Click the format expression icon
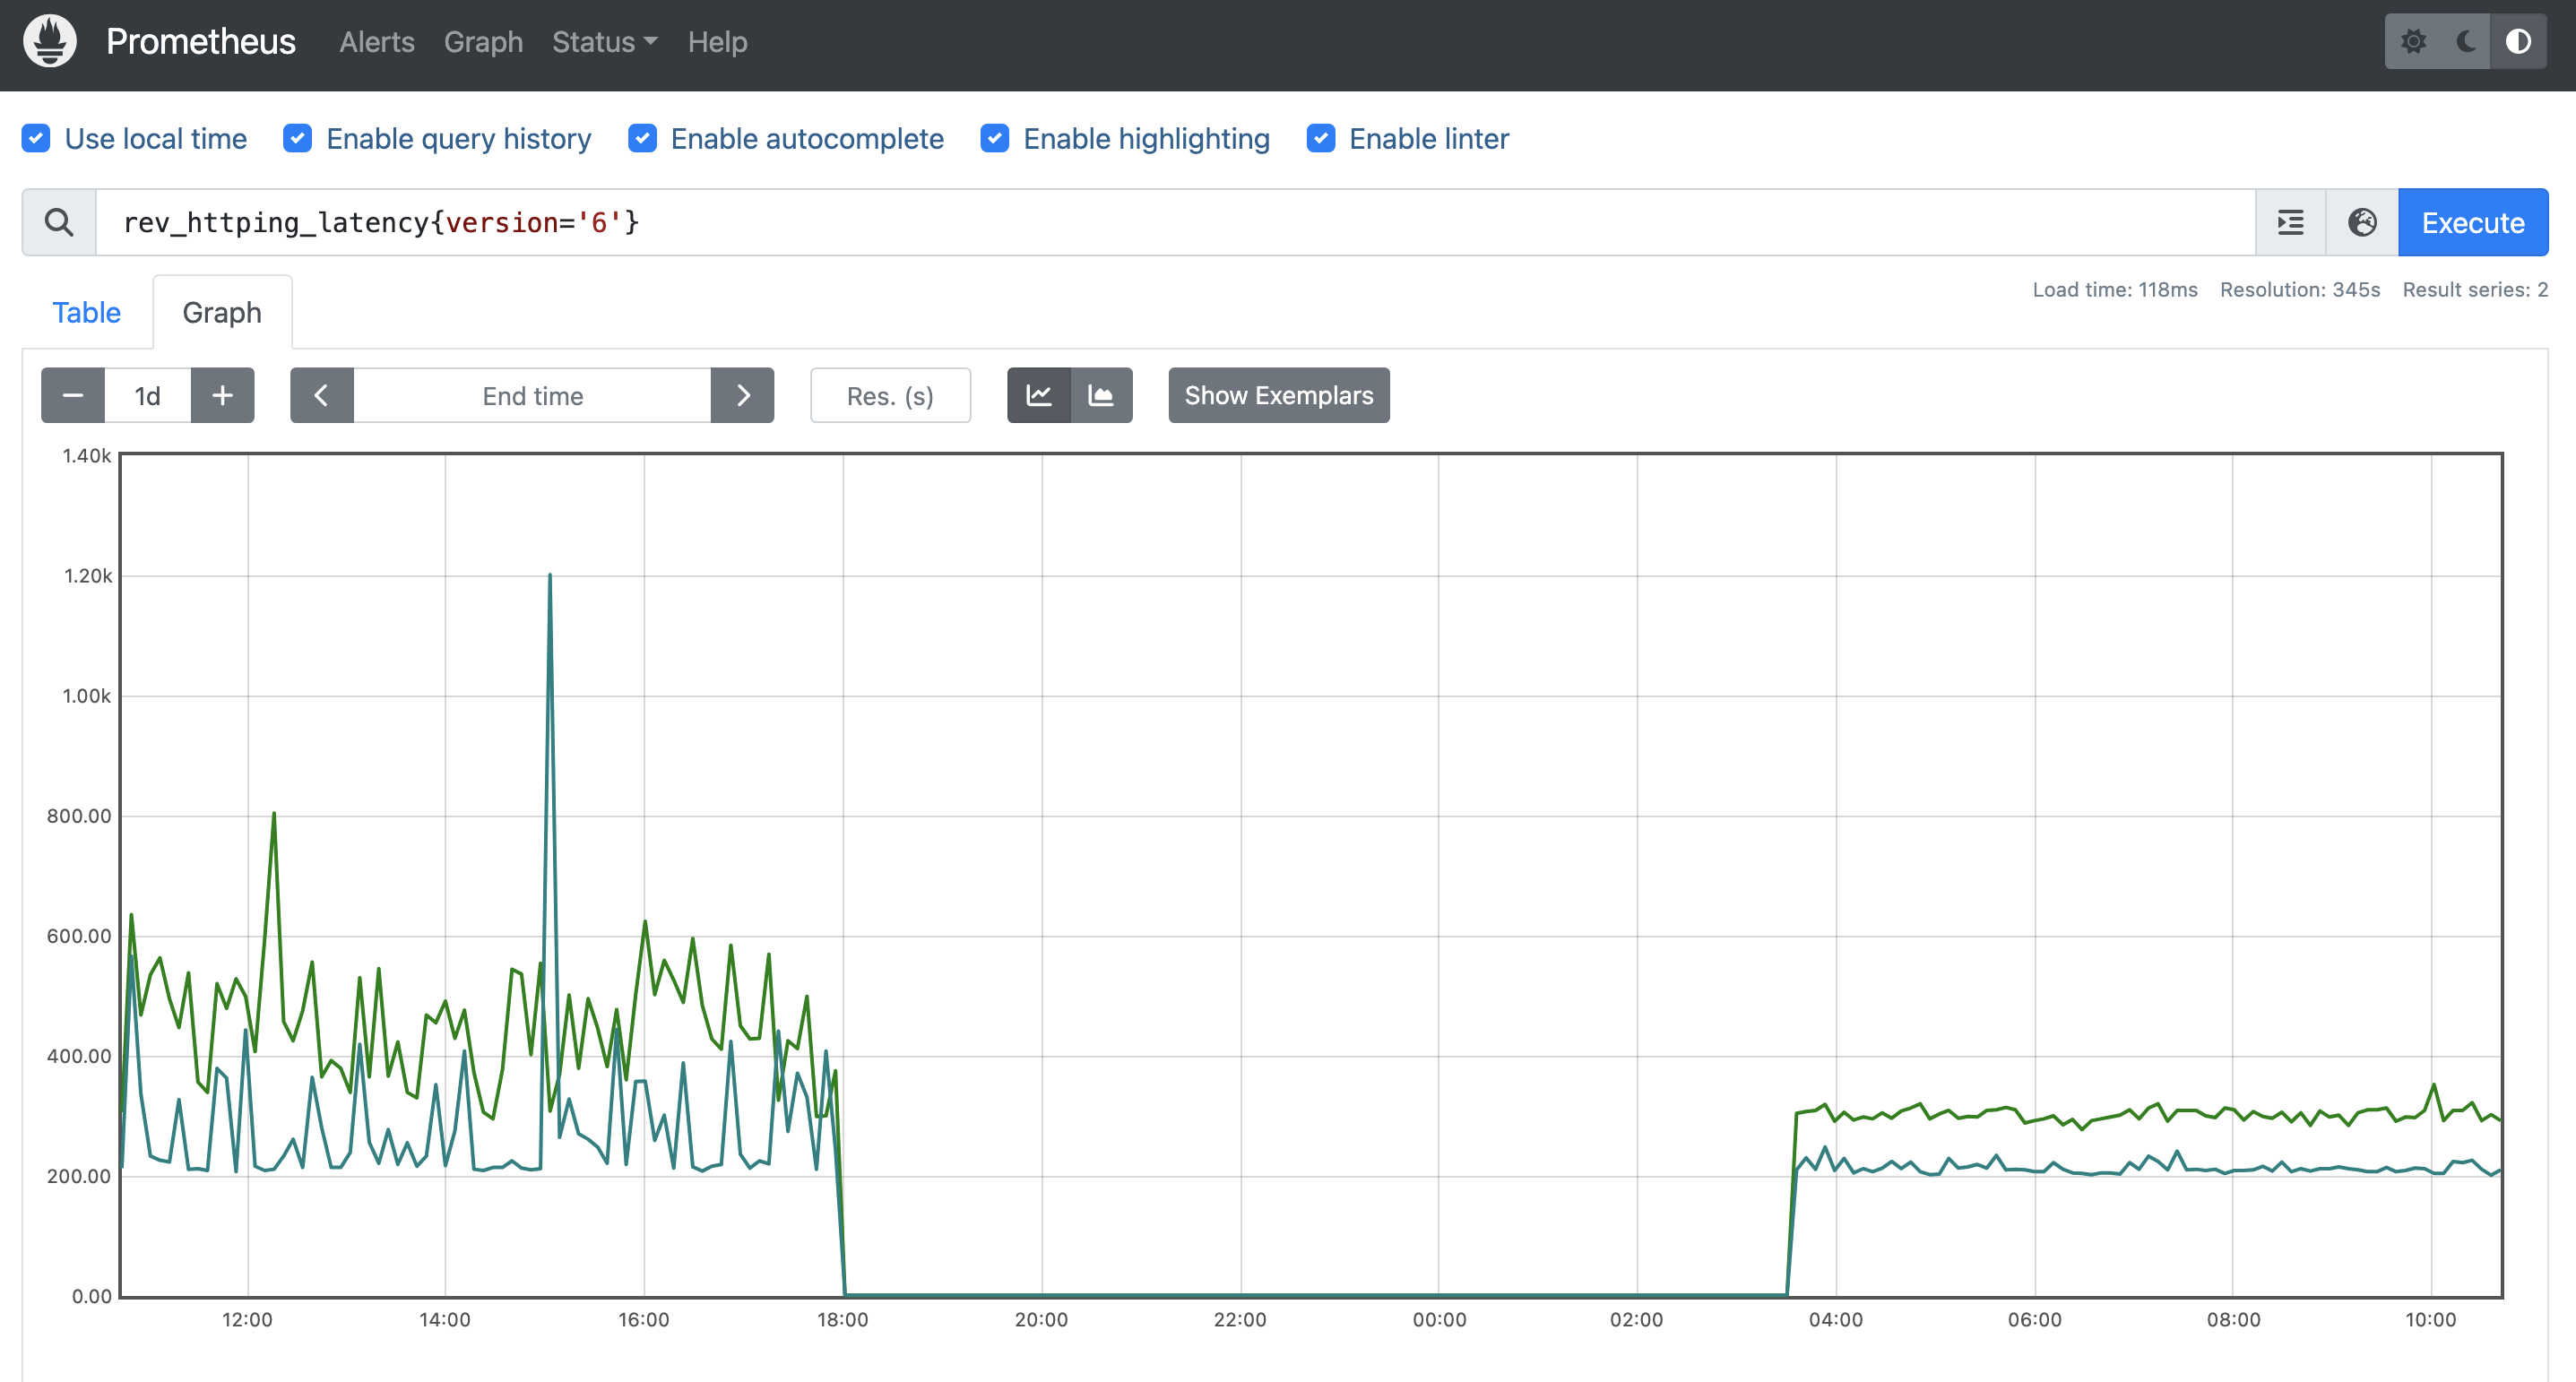Screen dimensions: 2576x1382 coord(2290,222)
